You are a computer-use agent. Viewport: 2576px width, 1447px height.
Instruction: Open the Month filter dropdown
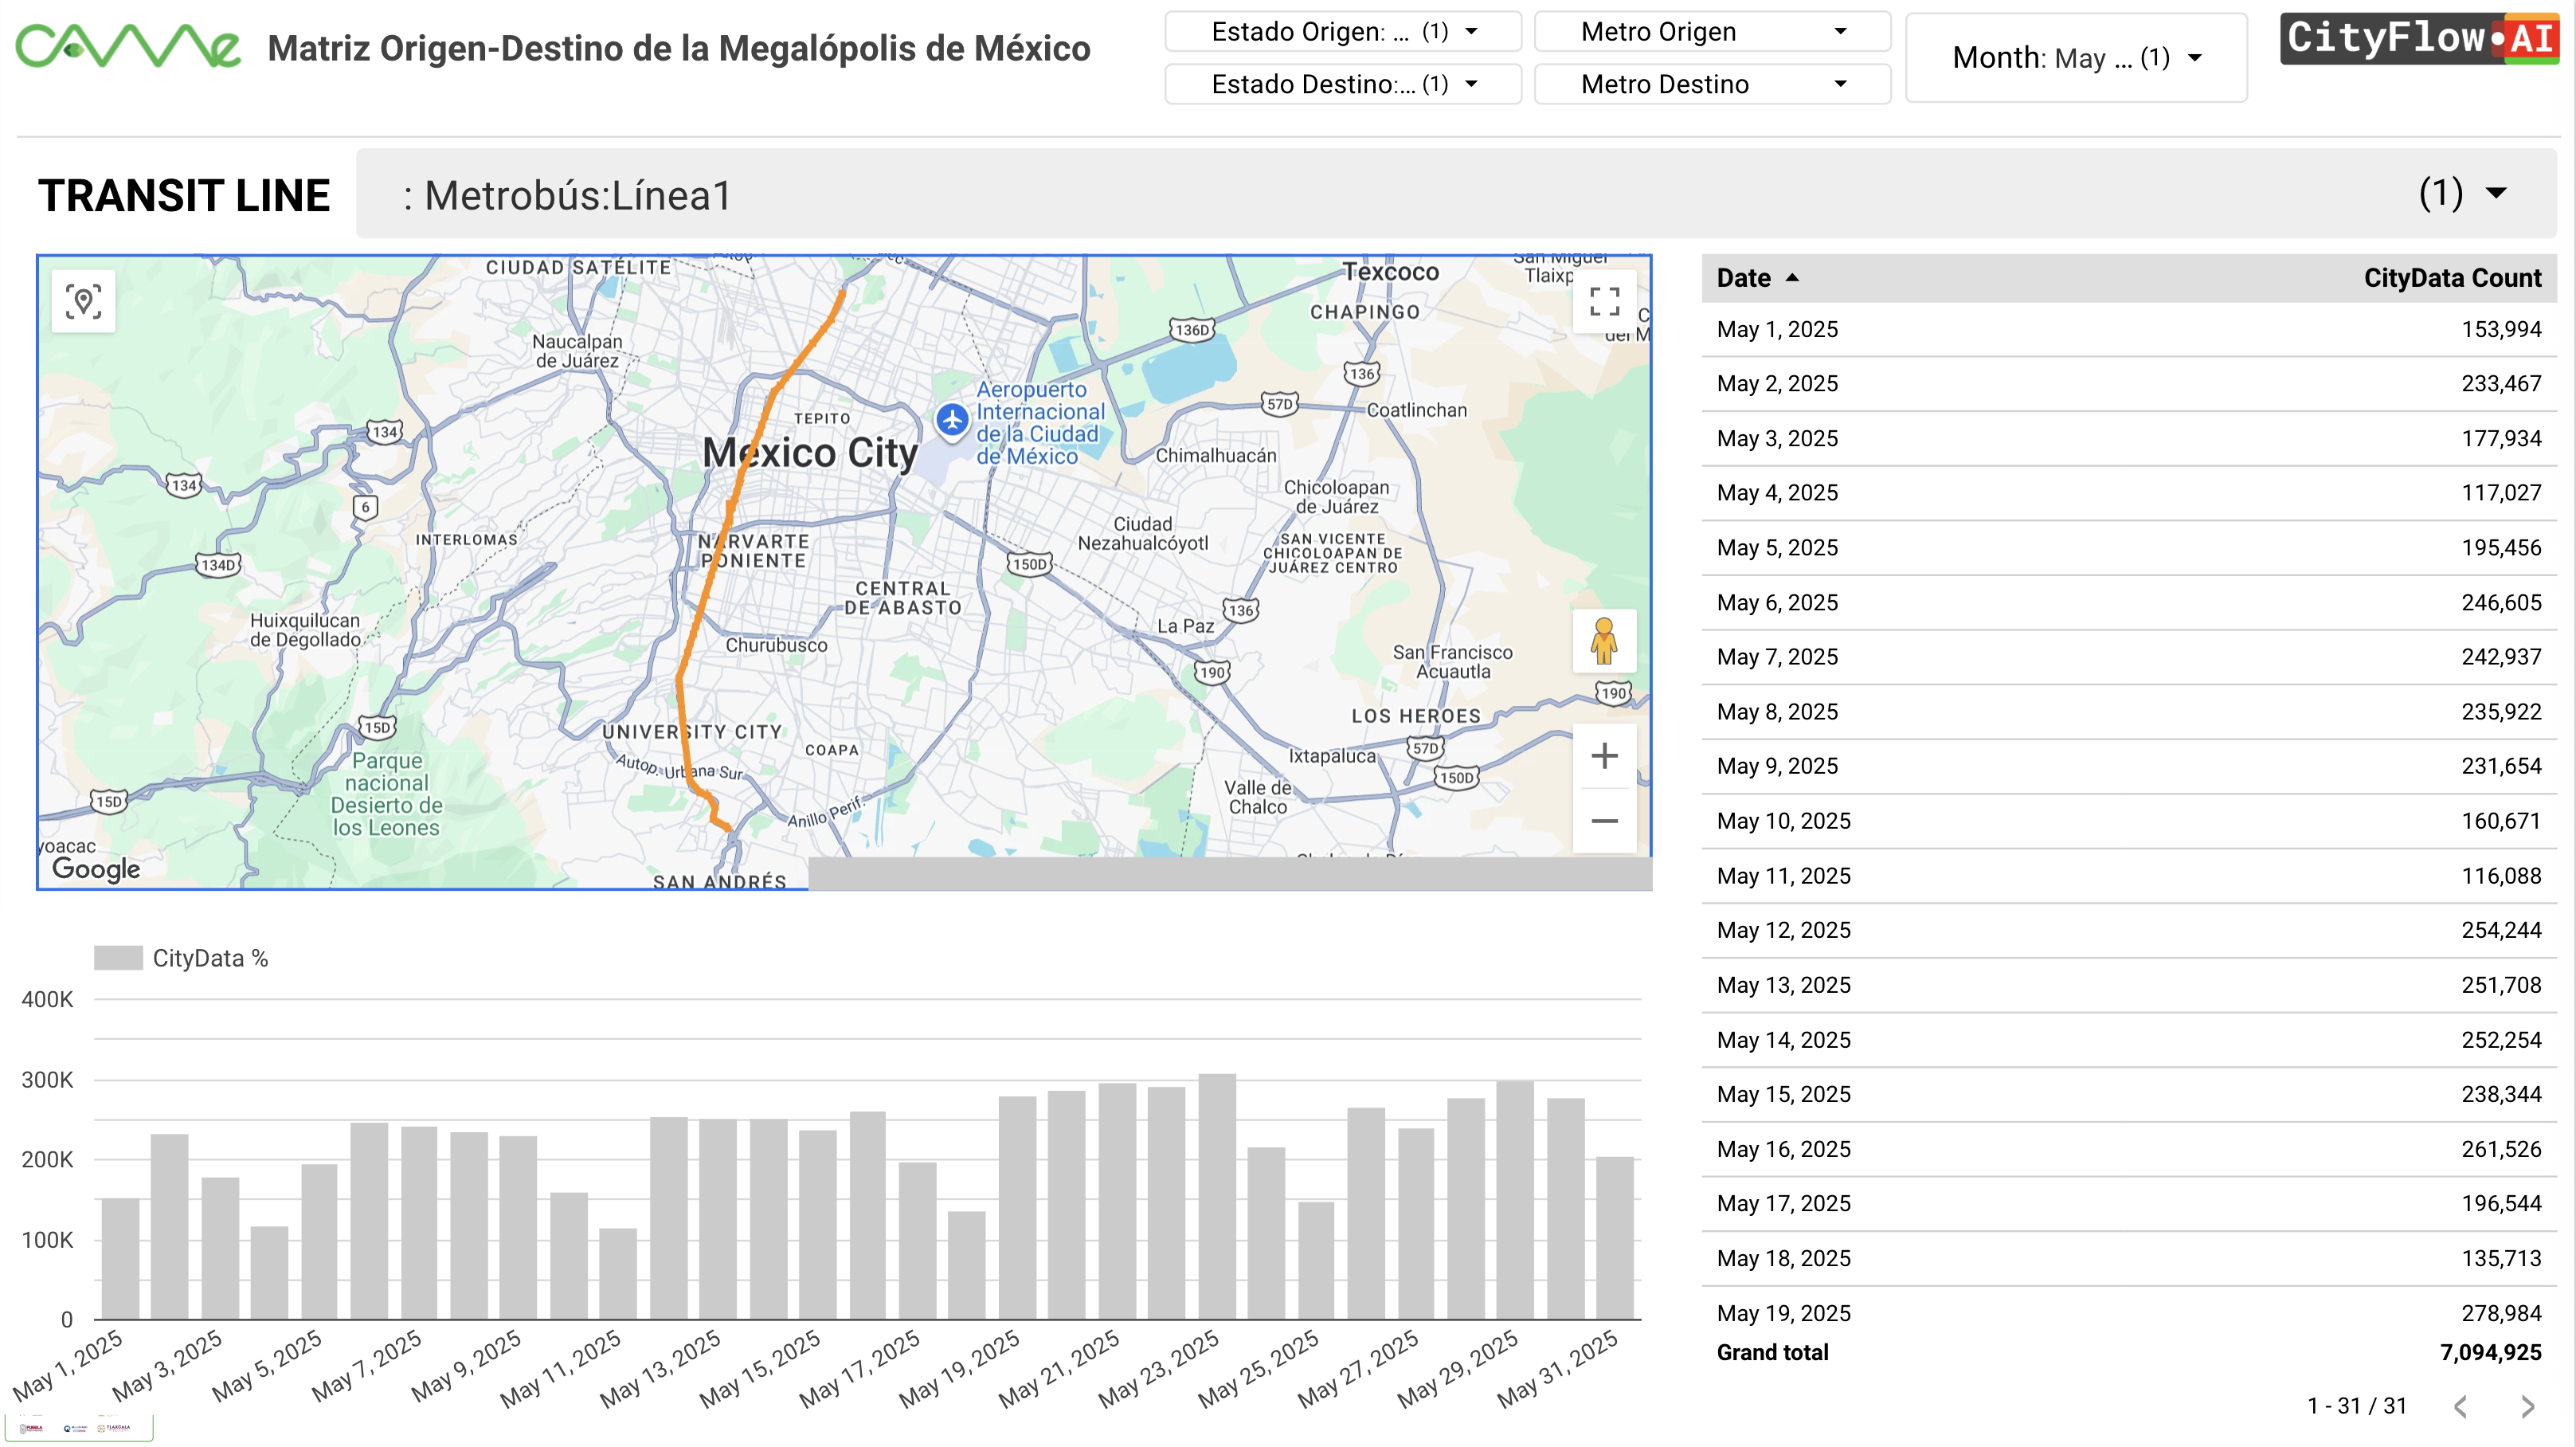tap(2076, 58)
